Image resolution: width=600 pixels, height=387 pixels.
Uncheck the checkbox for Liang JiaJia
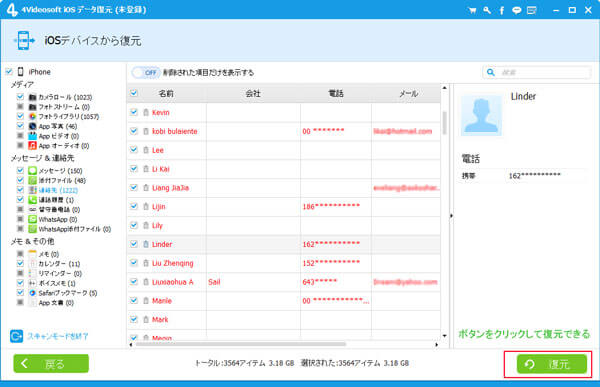click(134, 187)
